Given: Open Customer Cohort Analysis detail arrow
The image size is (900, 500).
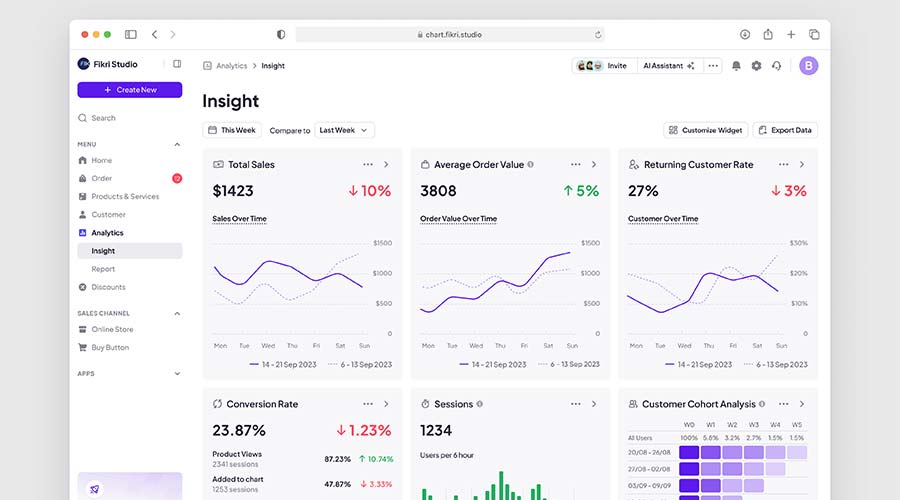Looking at the screenshot, I should (x=802, y=404).
